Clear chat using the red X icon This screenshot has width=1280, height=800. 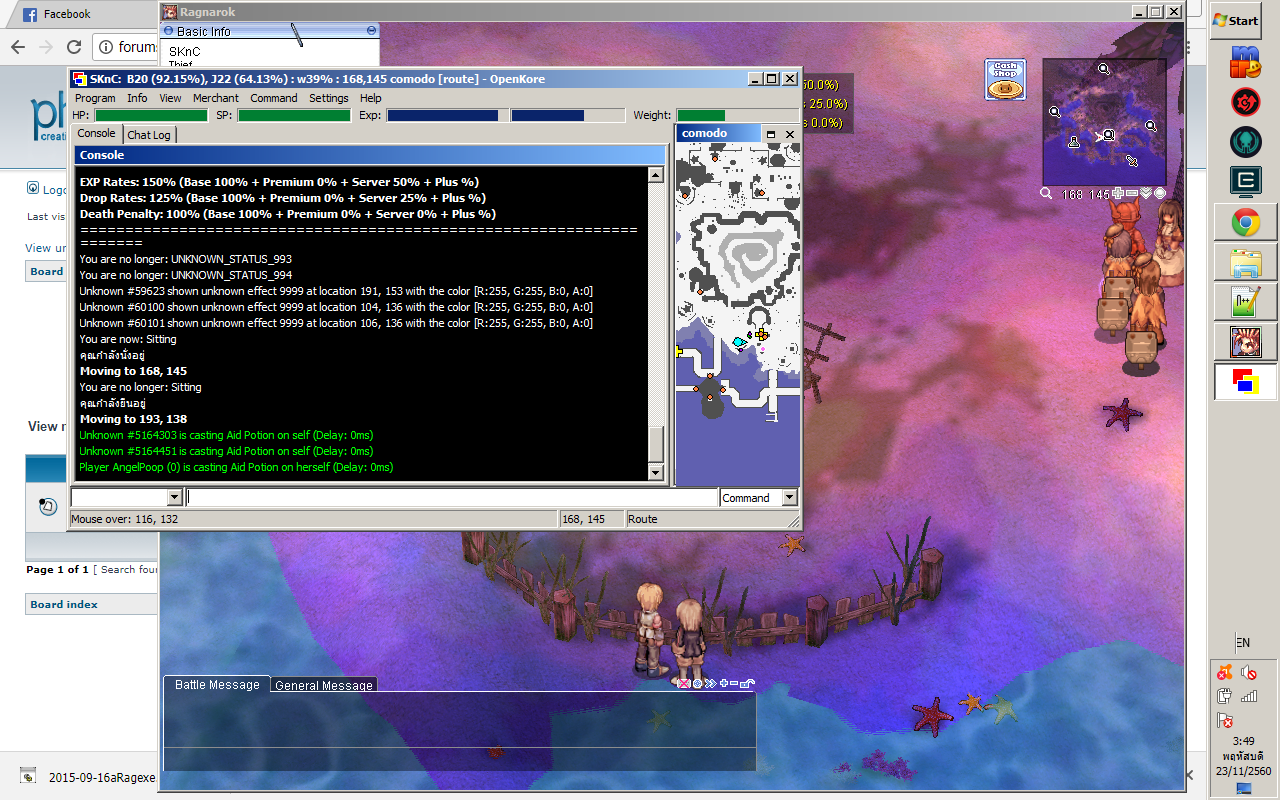click(x=682, y=684)
